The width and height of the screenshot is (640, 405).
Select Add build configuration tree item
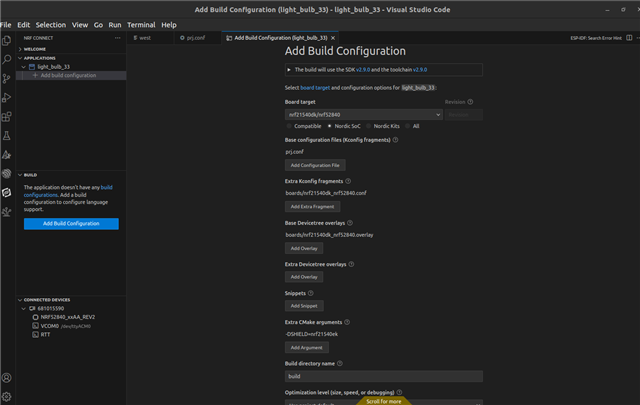tap(71, 76)
